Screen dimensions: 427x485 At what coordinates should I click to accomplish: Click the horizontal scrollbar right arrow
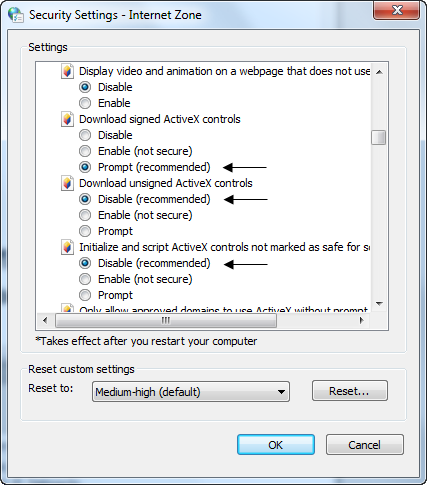coord(362,320)
